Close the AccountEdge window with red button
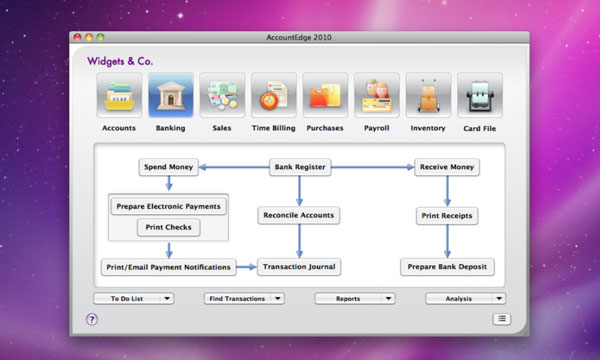This screenshot has width=600, height=360. click(78, 37)
